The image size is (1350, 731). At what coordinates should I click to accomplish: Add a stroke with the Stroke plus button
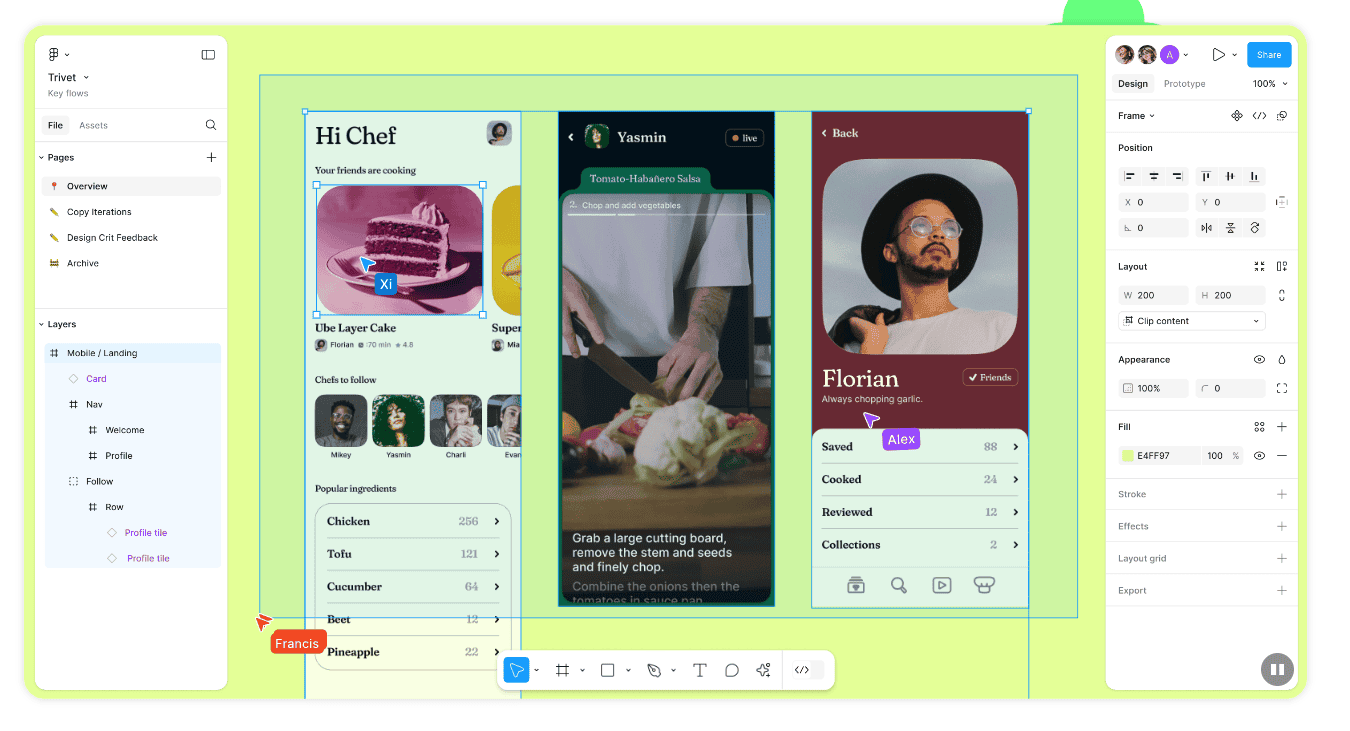(1282, 494)
